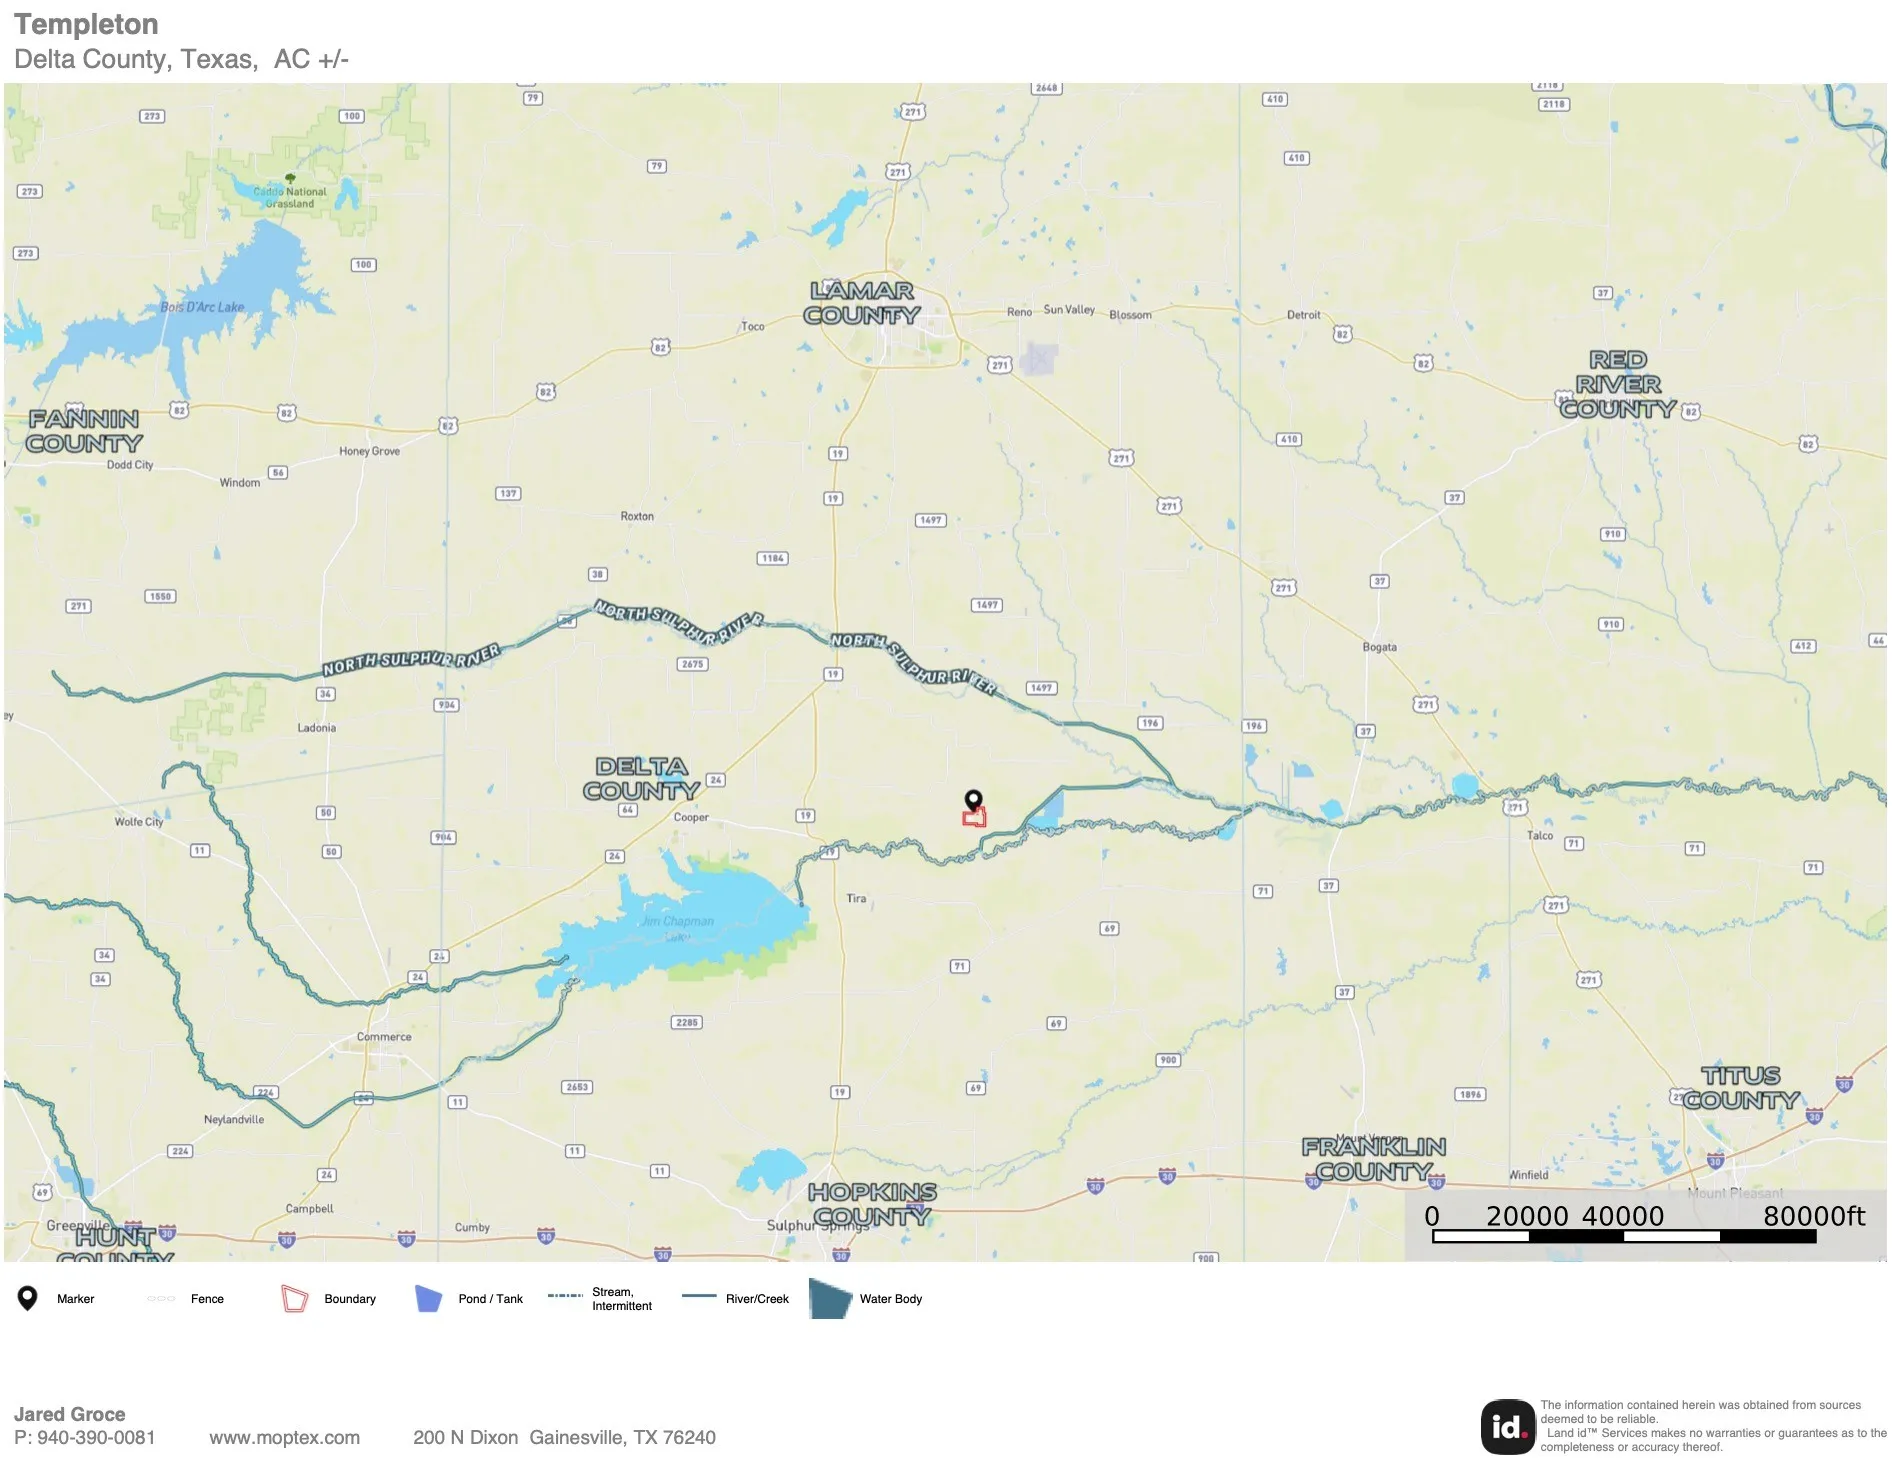The width and height of the screenshot is (1892, 1462).
Task: Click the Wolfe City town label
Action: [x=138, y=822]
